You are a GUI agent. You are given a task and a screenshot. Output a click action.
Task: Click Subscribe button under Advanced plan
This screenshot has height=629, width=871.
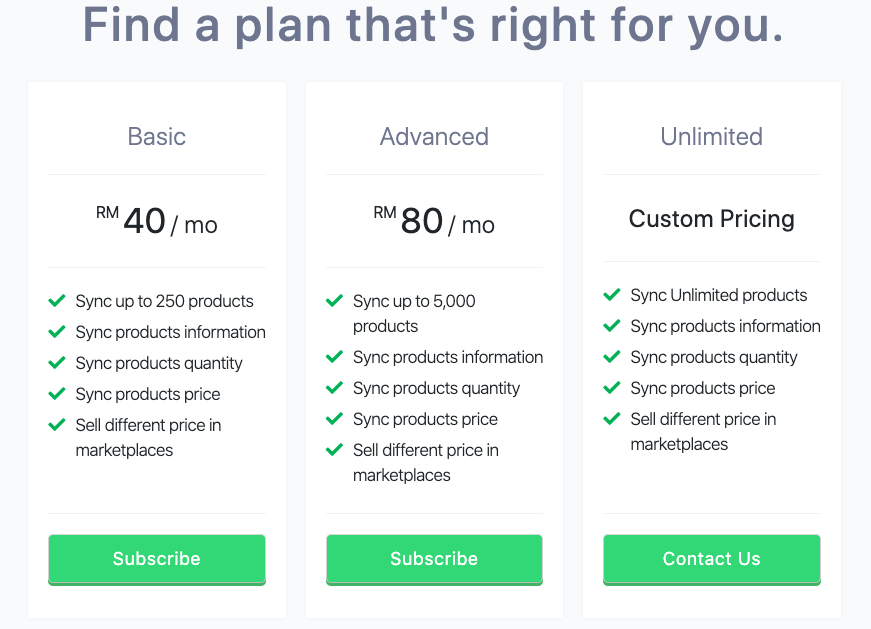tap(434, 559)
